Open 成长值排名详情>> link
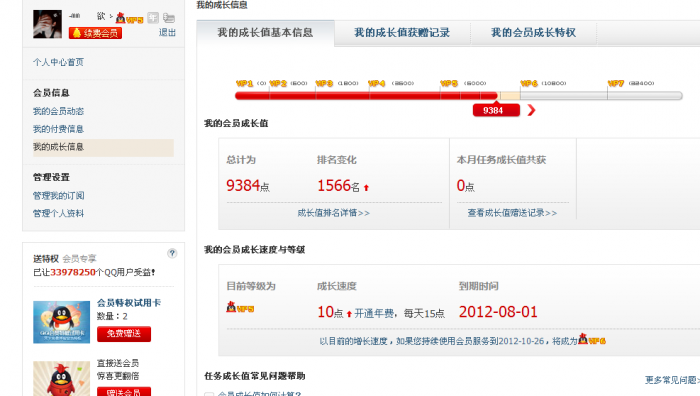The height and width of the screenshot is (396, 700). 333,213
